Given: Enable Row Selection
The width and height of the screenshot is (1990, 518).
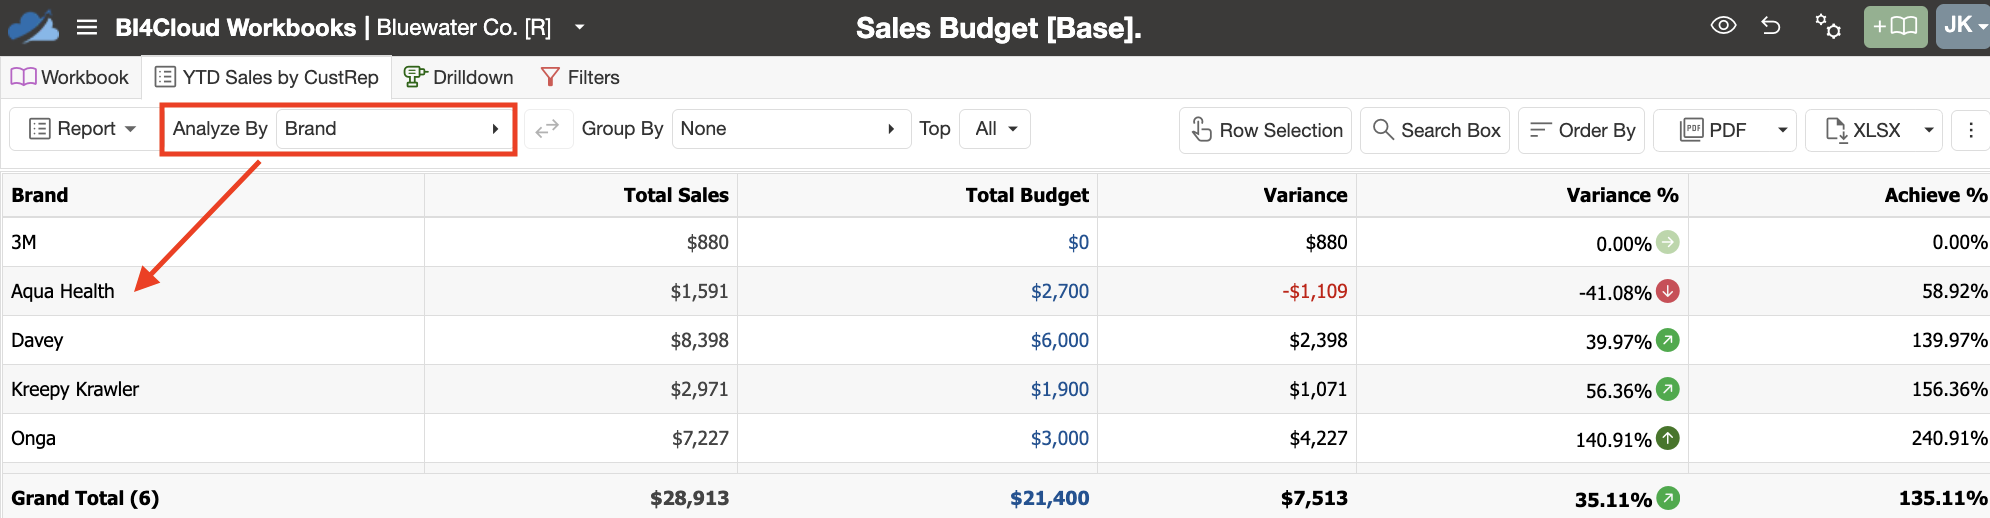Looking at the screenshot, I should pos(1265,130).
